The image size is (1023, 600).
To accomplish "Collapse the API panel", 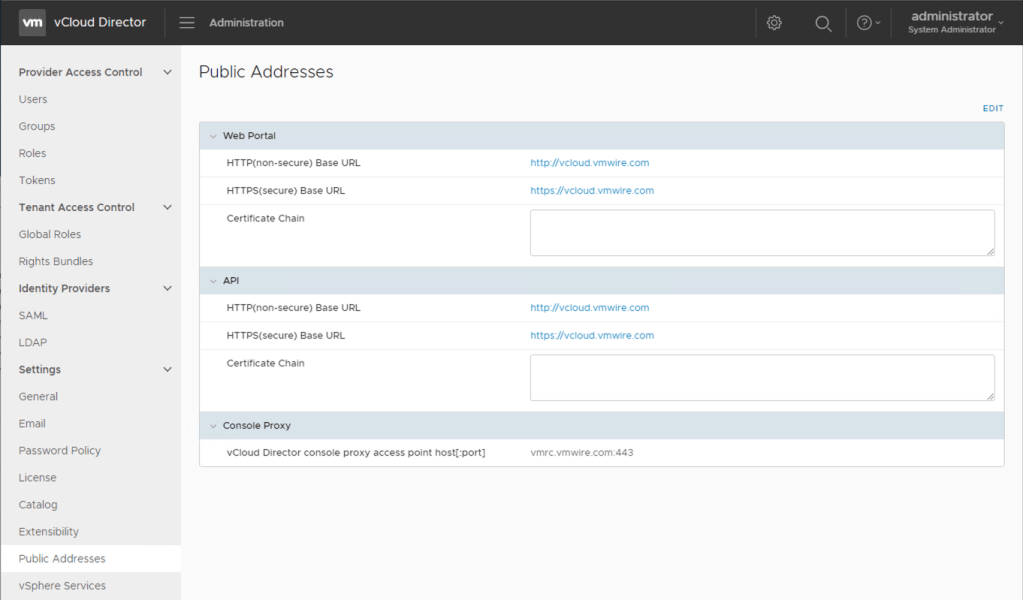I will [x=212, y=281].
